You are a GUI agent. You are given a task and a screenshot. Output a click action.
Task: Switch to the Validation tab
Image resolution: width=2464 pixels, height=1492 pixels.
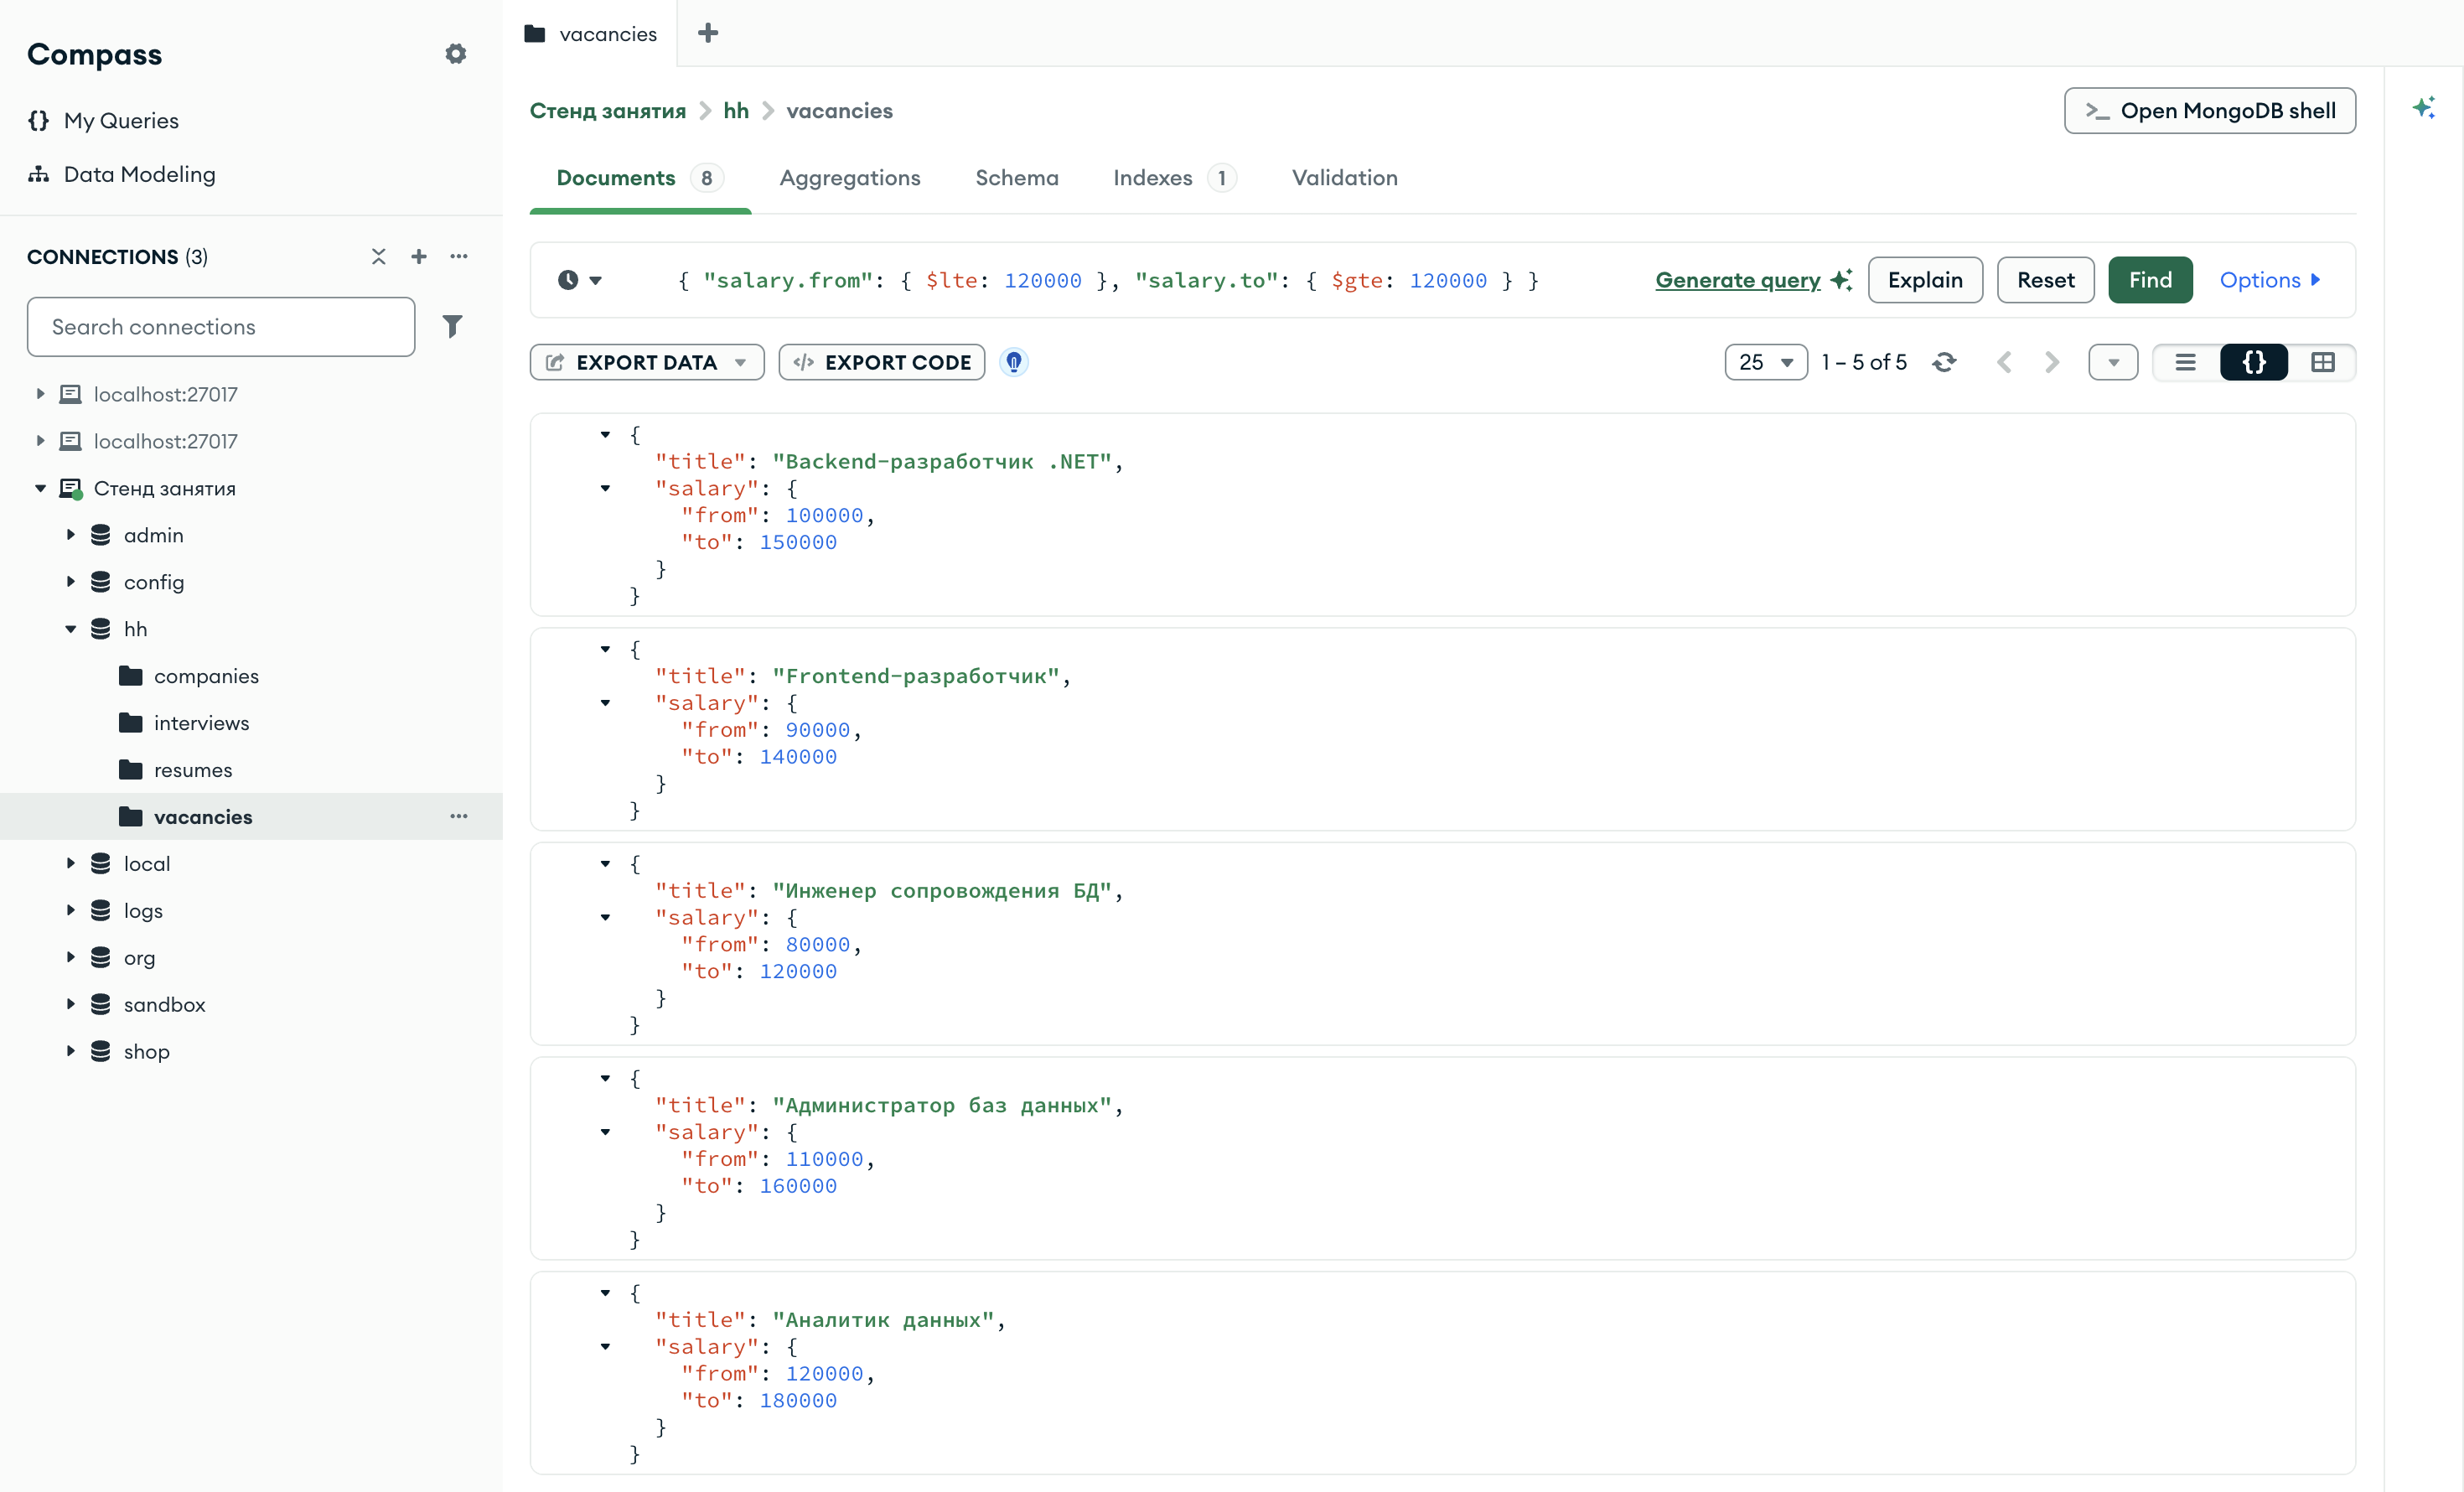[1344, 178]
